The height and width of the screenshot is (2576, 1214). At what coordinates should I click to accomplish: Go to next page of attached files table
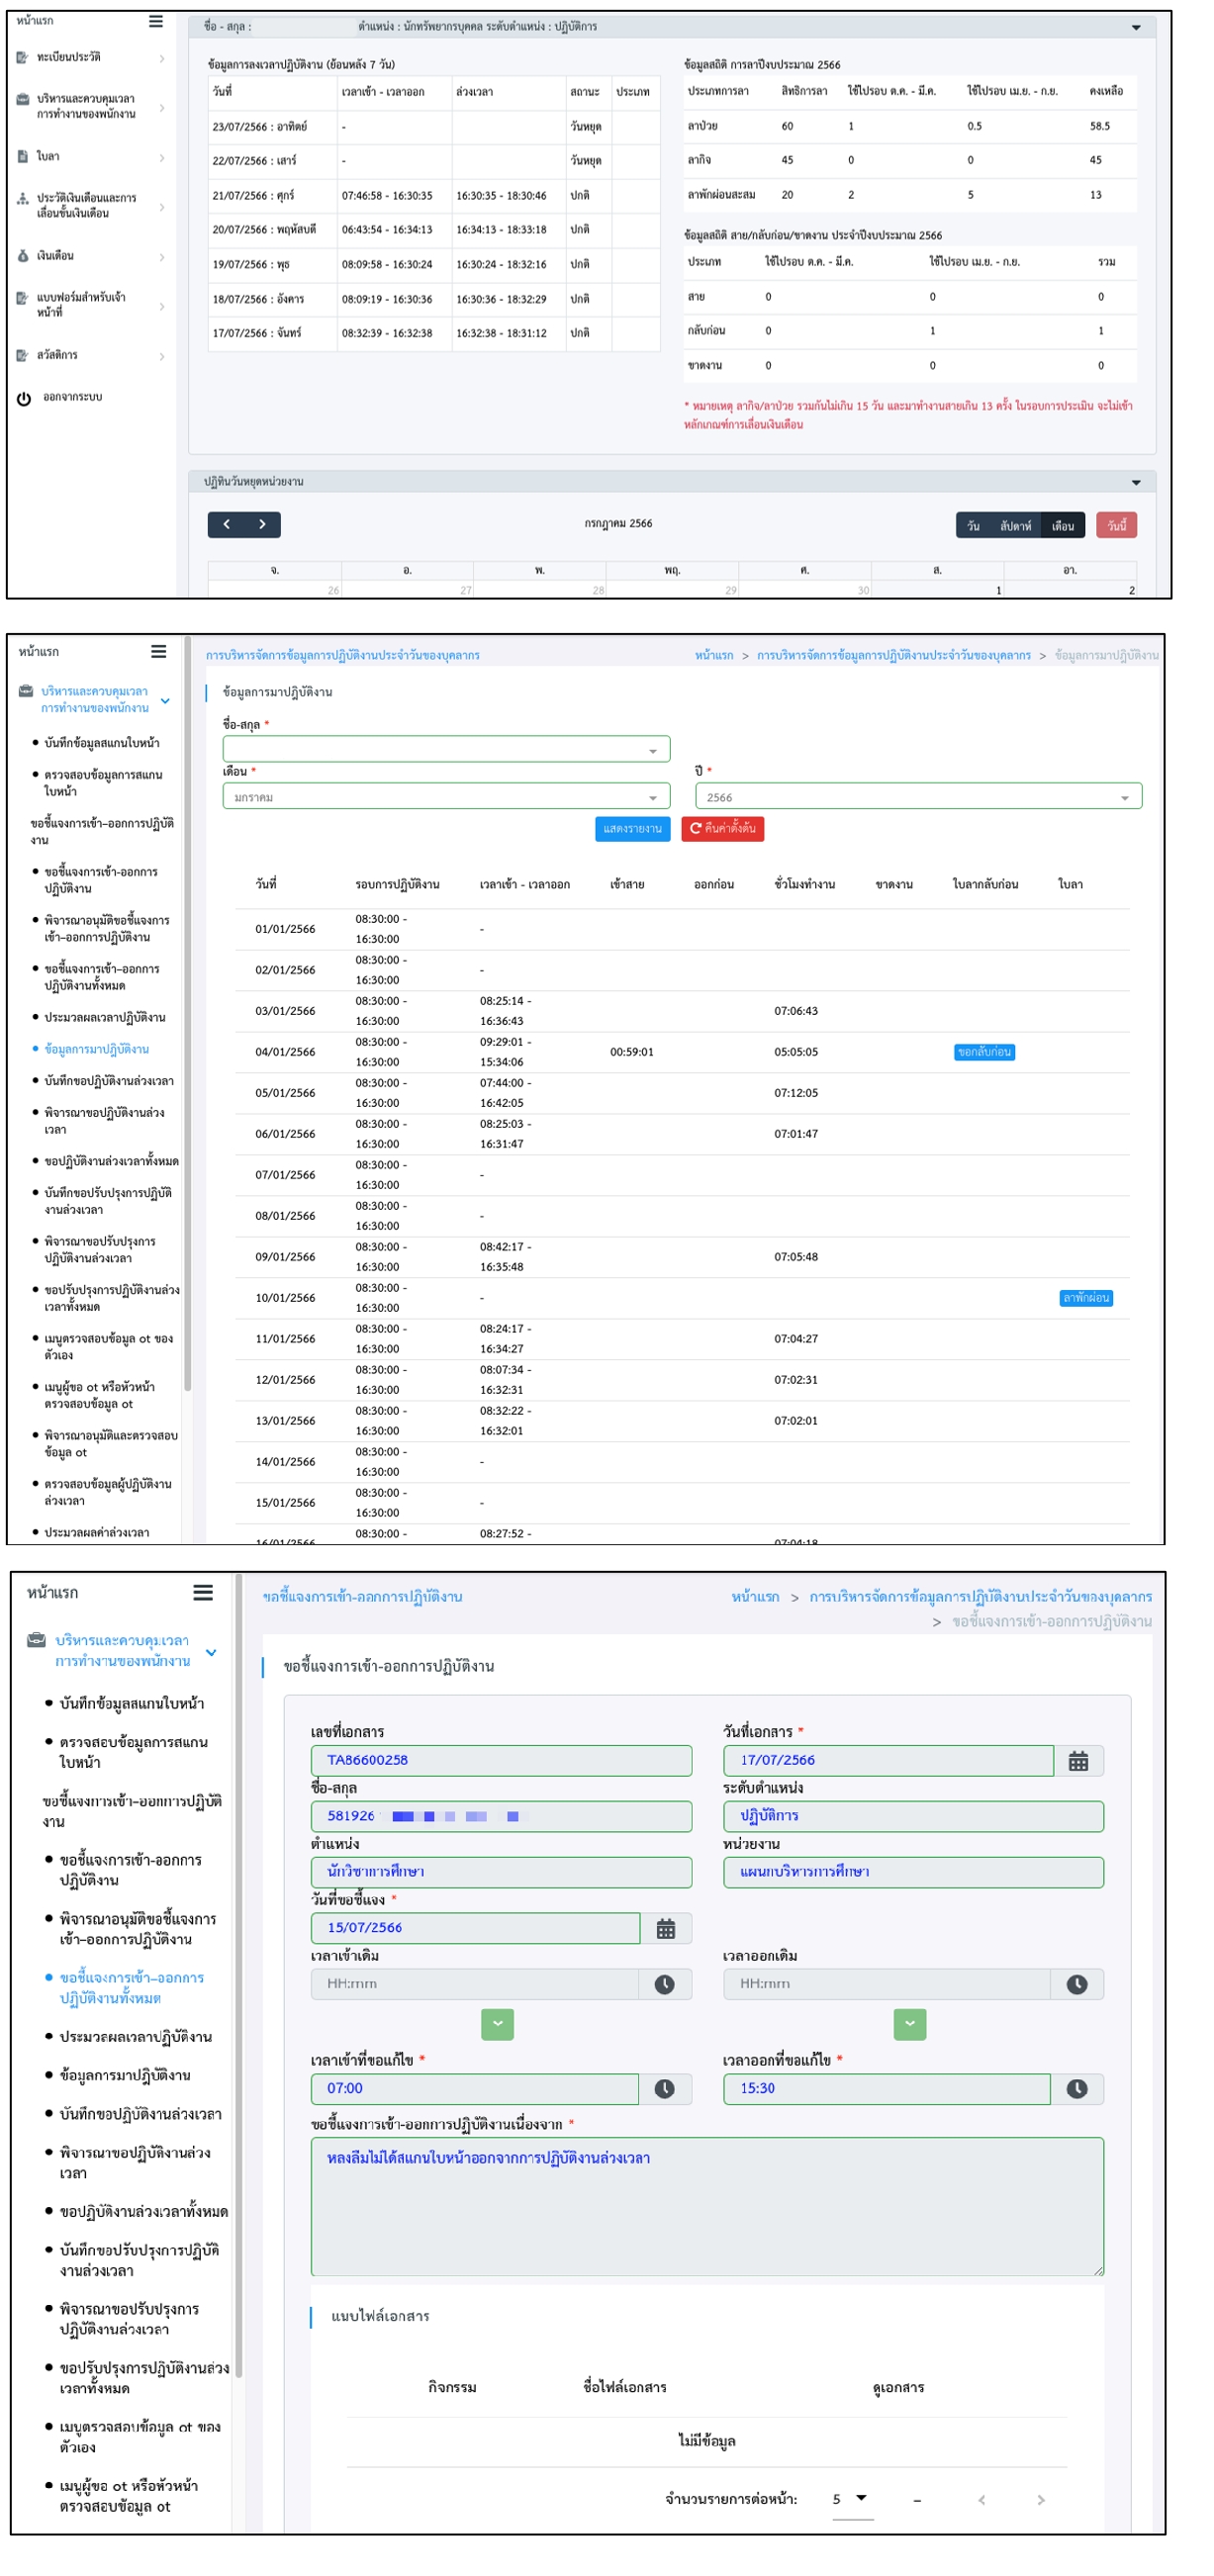tap(1041, 2499)
